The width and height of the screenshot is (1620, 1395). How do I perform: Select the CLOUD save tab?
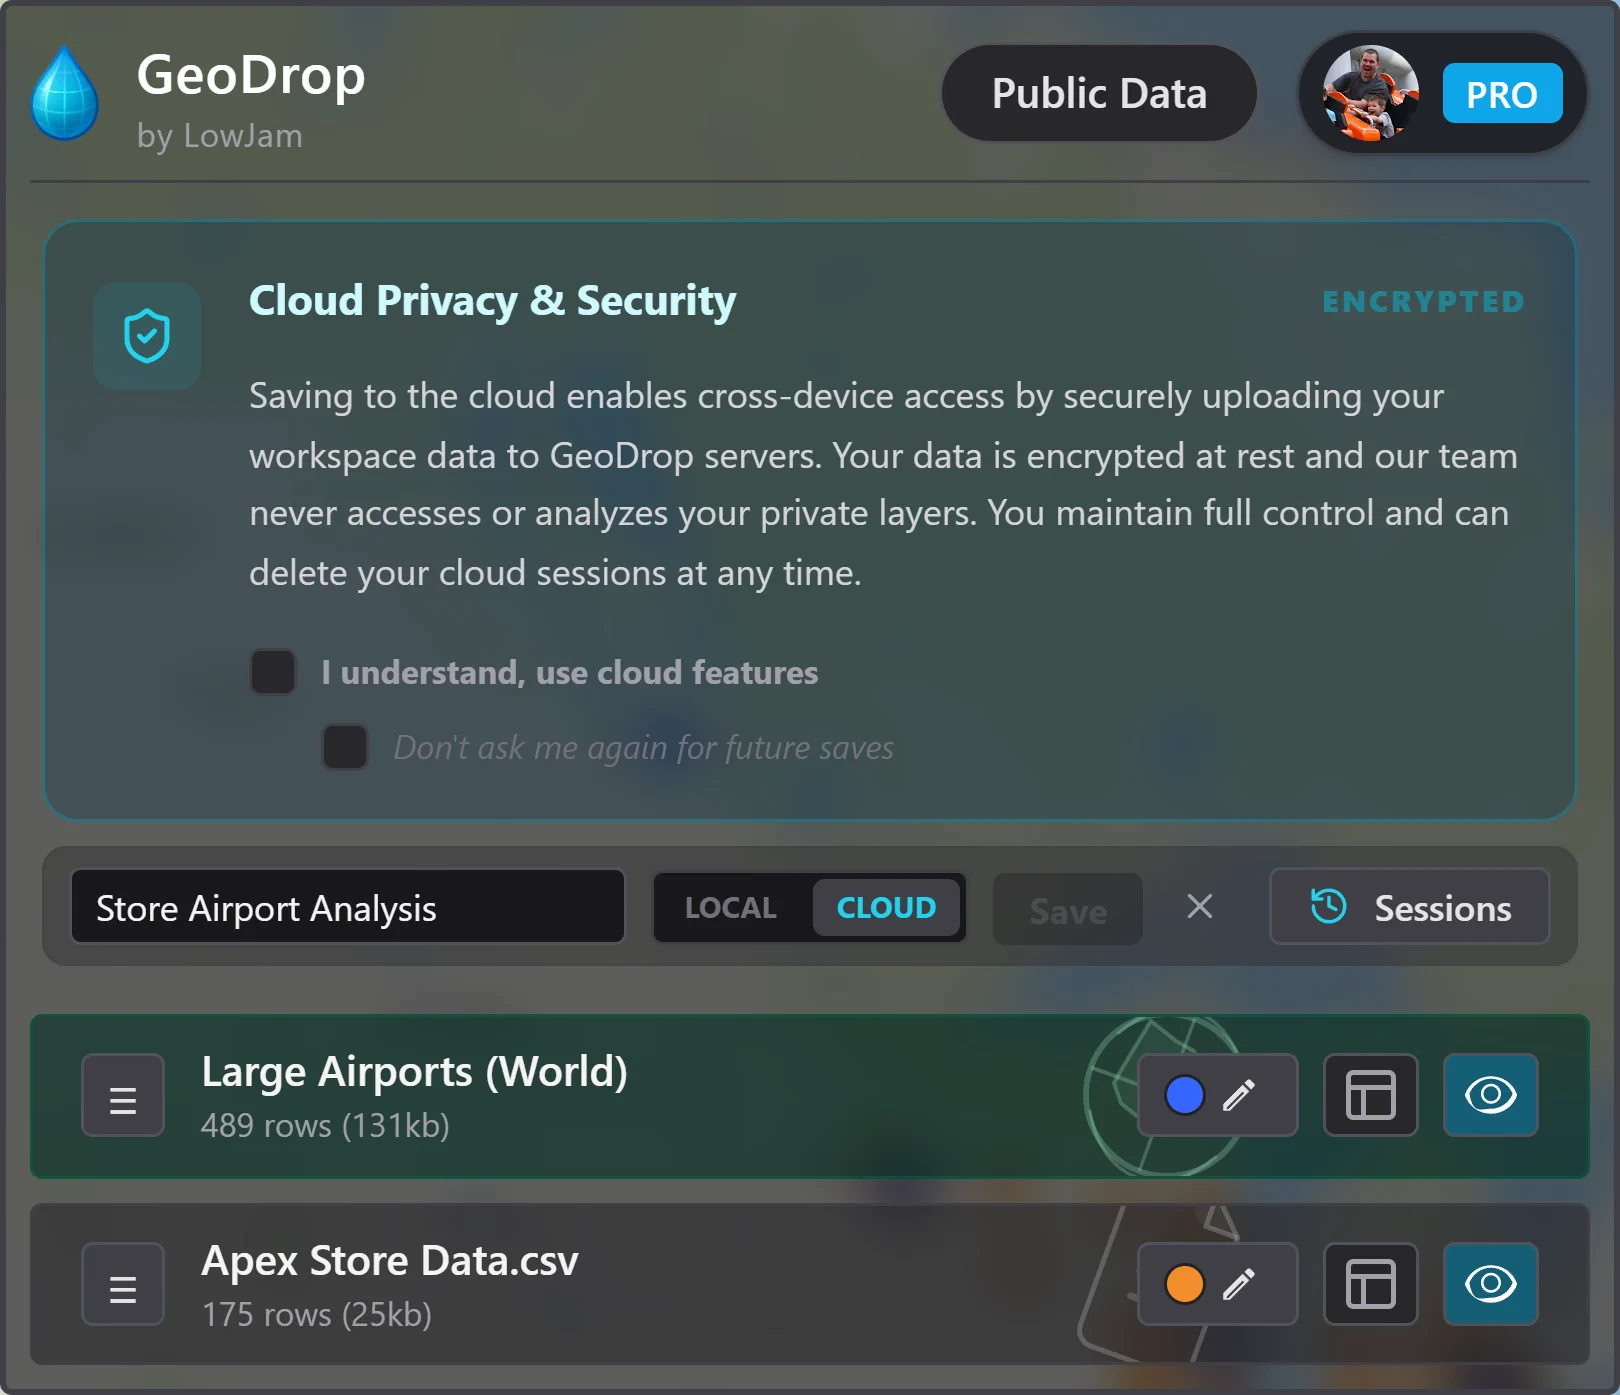tap(885, 908)
